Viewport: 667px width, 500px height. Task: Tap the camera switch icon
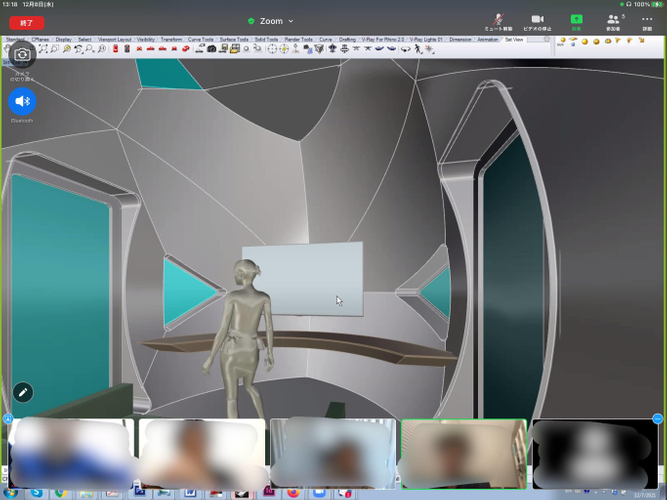(22, 55)
